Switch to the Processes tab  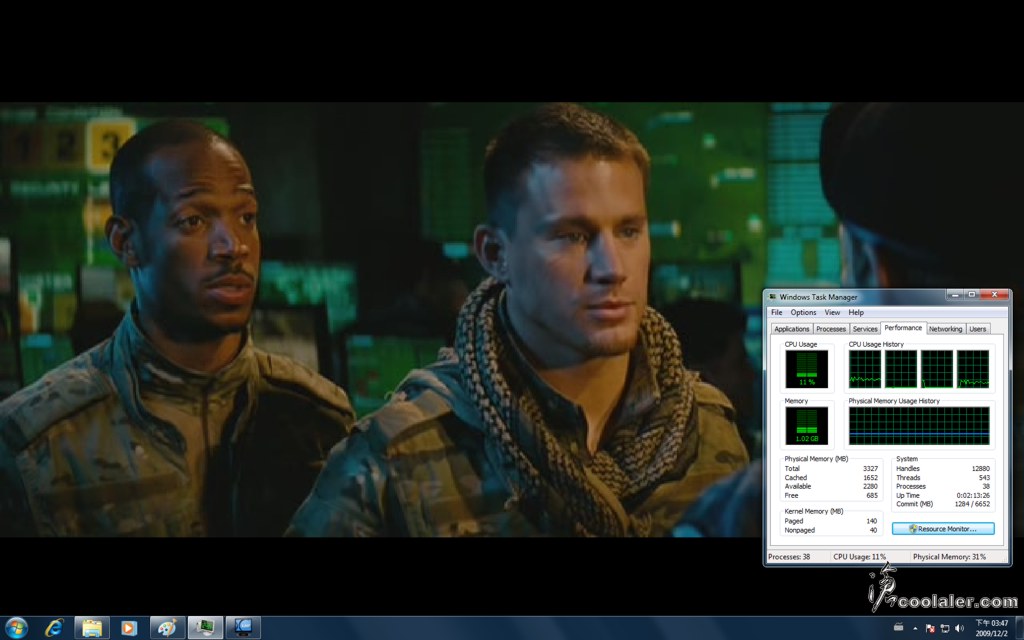pyautogui.click(x=831, y=328)
